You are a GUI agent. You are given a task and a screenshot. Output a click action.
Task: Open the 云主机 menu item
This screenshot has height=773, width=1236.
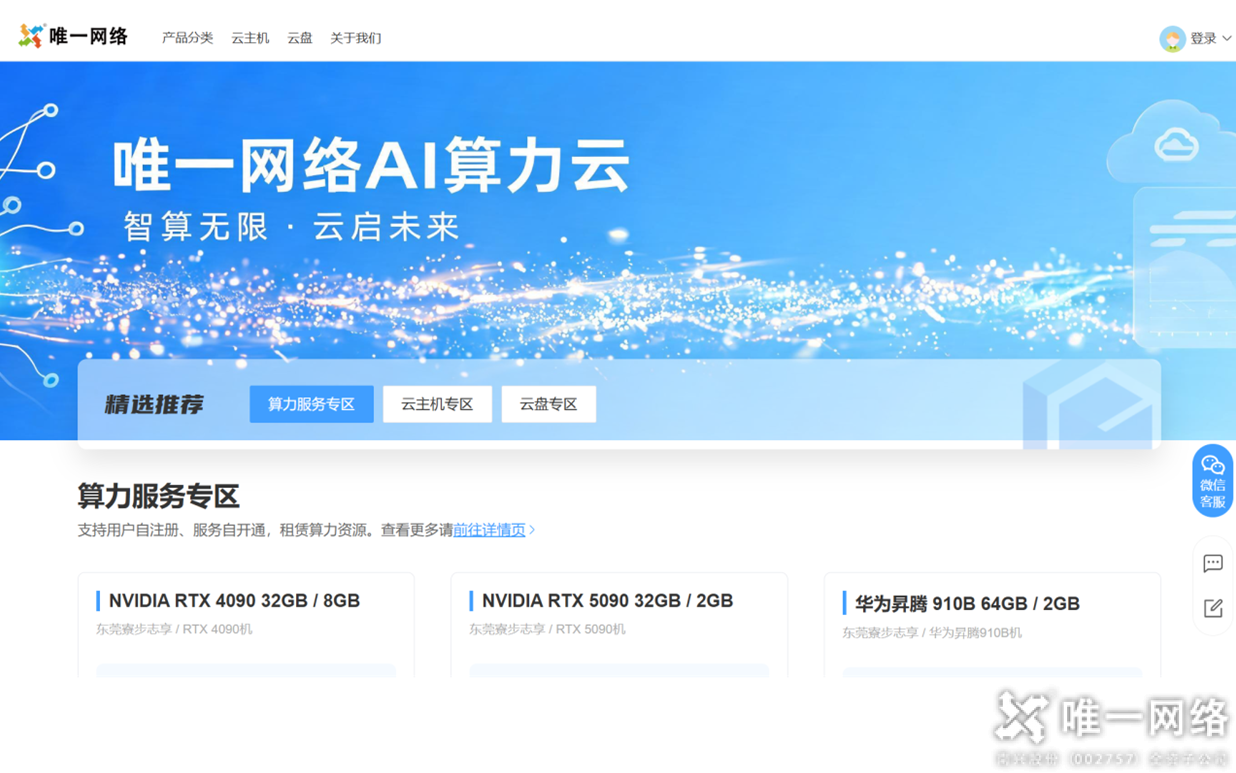pyautogui.click(x=250, y=38)
